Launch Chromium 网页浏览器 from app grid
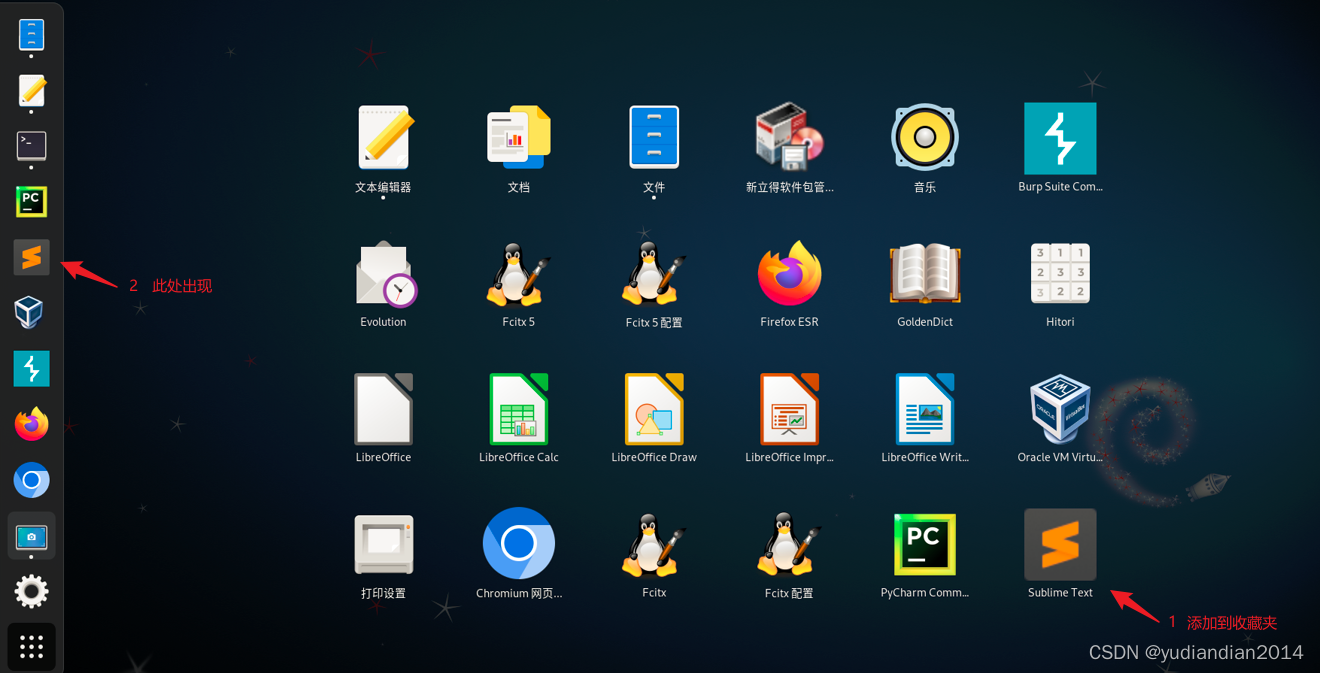 [x=519, y=544]
